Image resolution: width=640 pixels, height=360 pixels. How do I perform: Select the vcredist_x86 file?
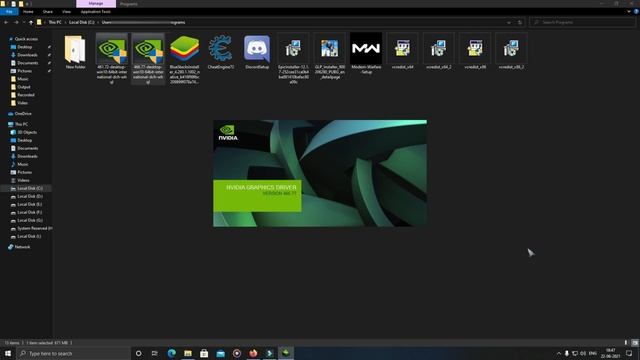coord(475,52)
